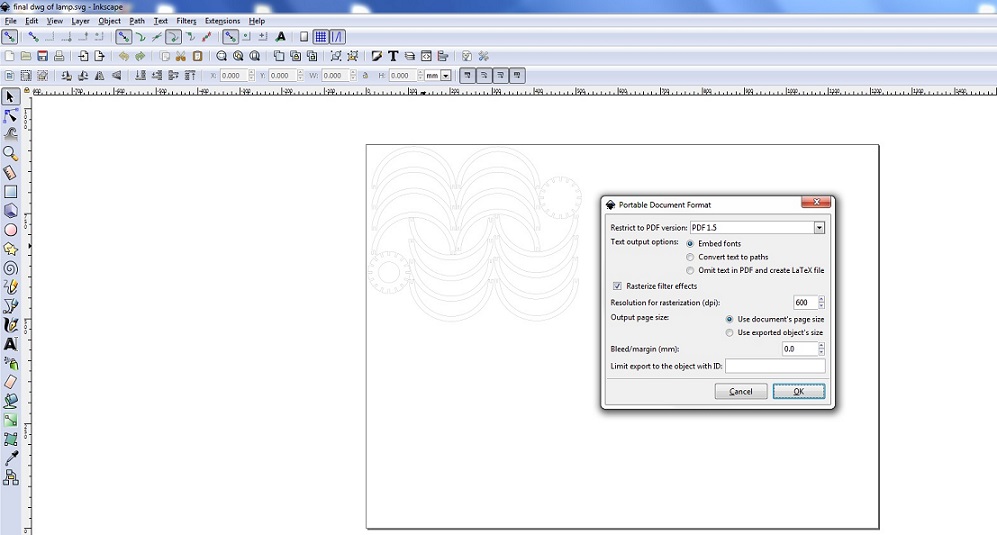Viewport: 997px width, 535px height.
Task: Click the Print document icon
Action: point(59,56)
